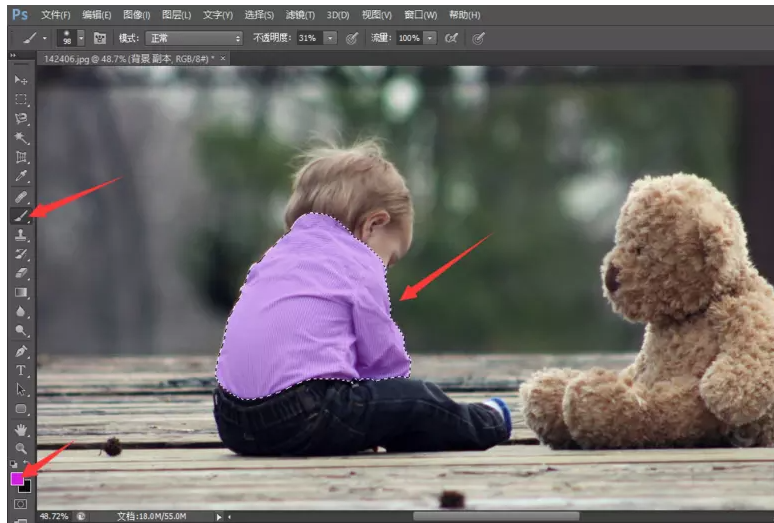The height and width of the screenshot is (523, 774).
Task: Expand the opacity 31% slider arrow
Action: point(329,38)
